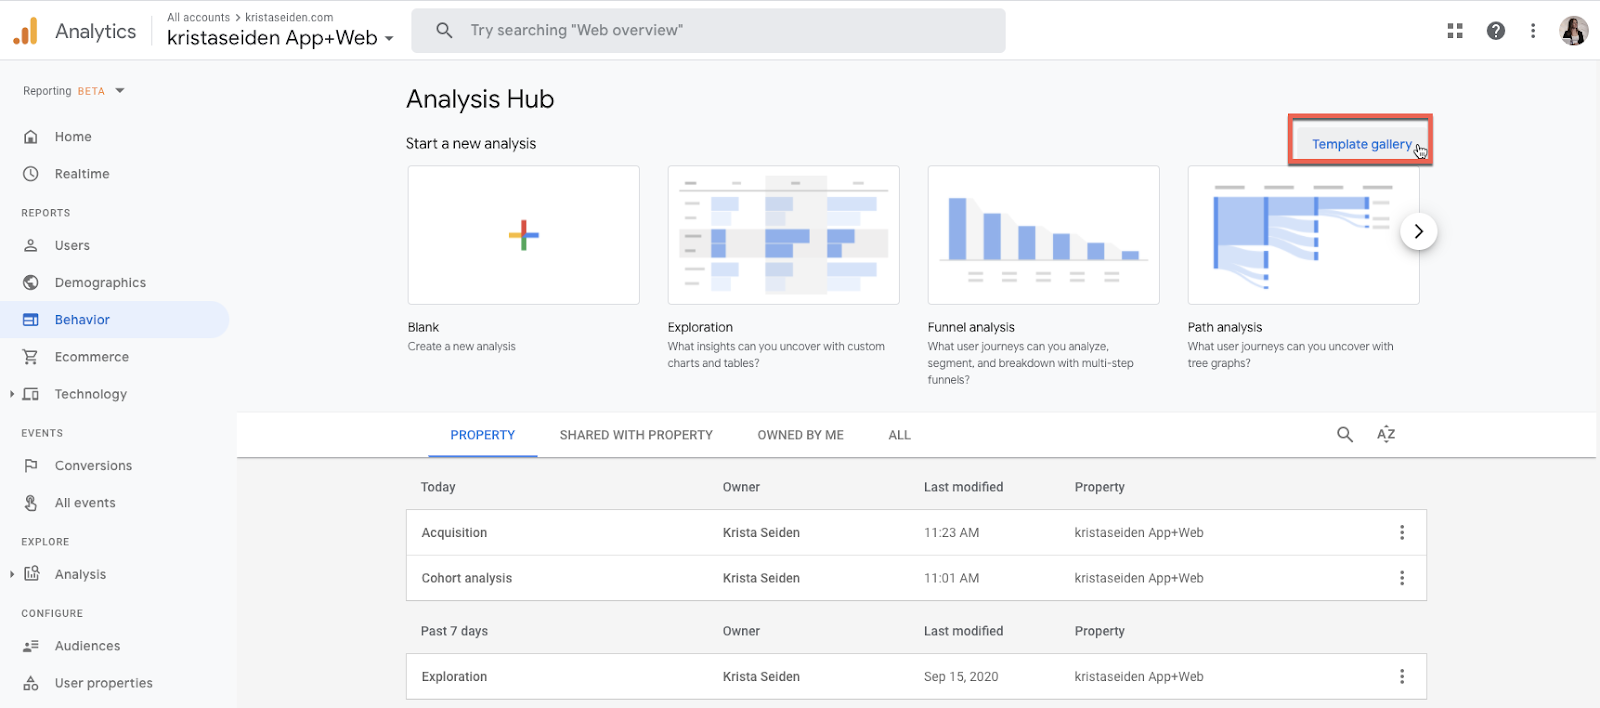1600x708 pixels.
Task: Open the three-dot menu in header
Action: [1533, 31]
